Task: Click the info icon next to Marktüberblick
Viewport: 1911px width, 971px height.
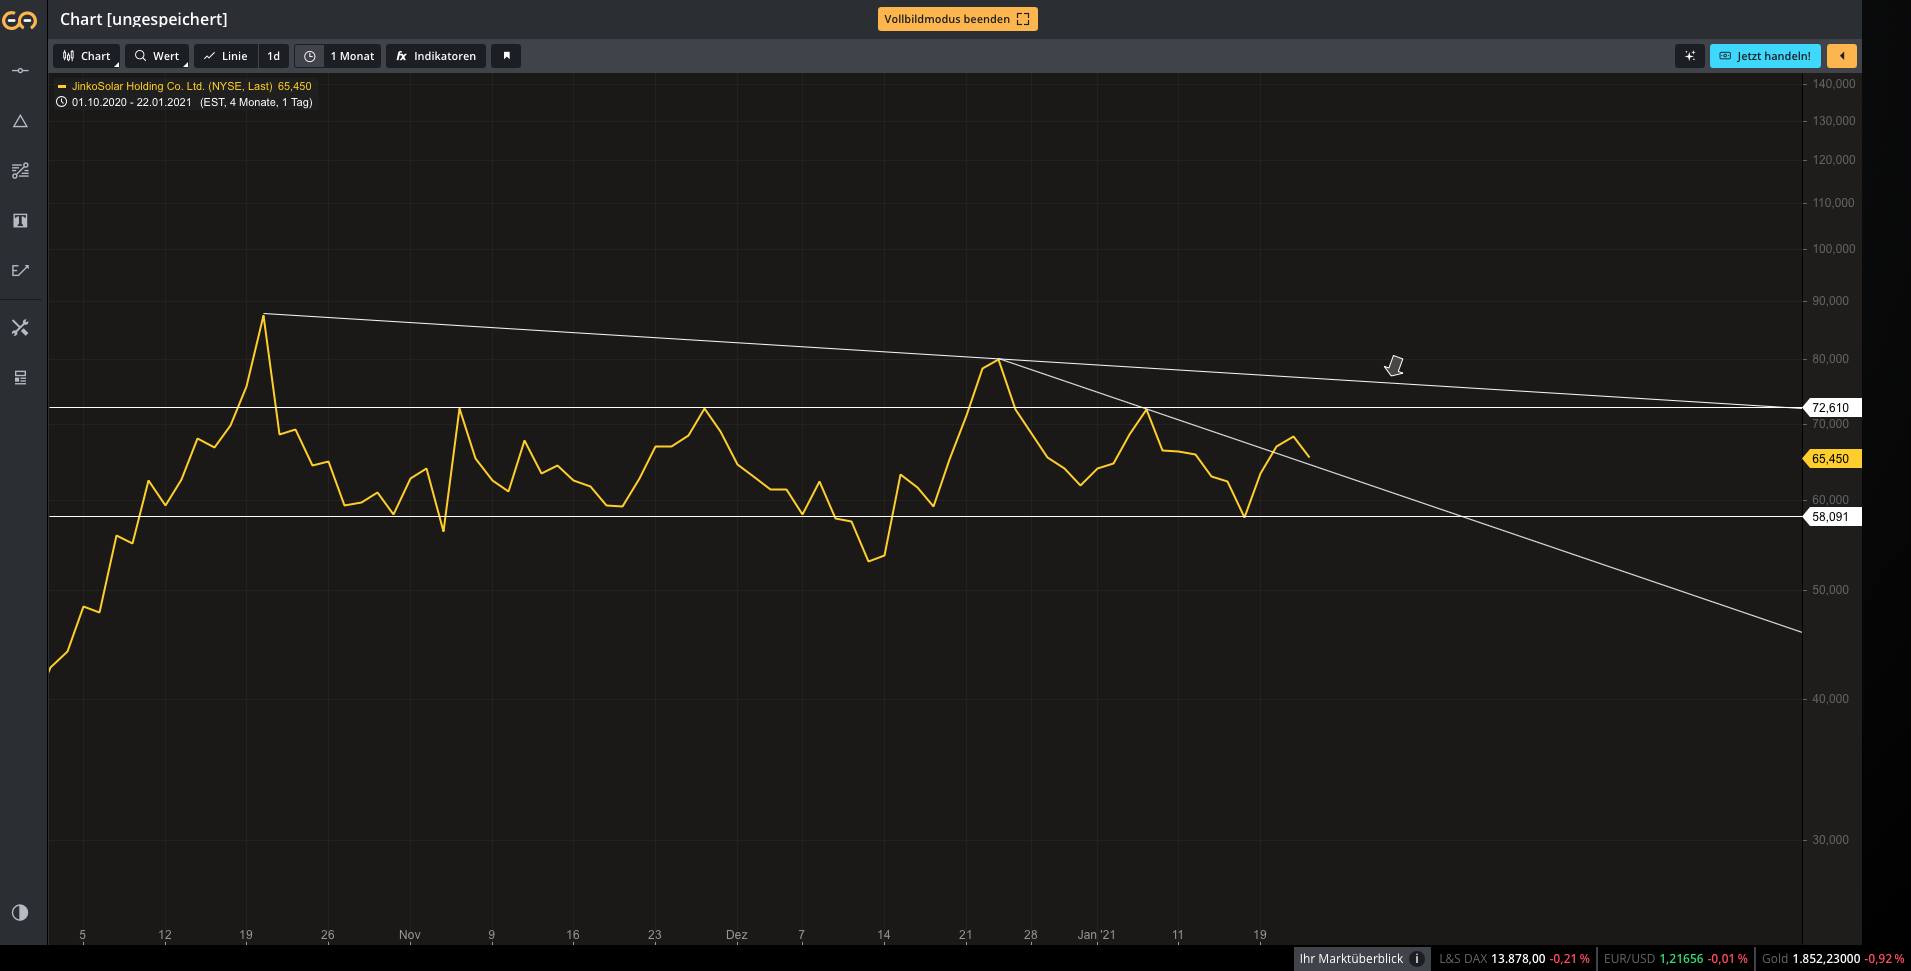Action: coord(1417,958)
